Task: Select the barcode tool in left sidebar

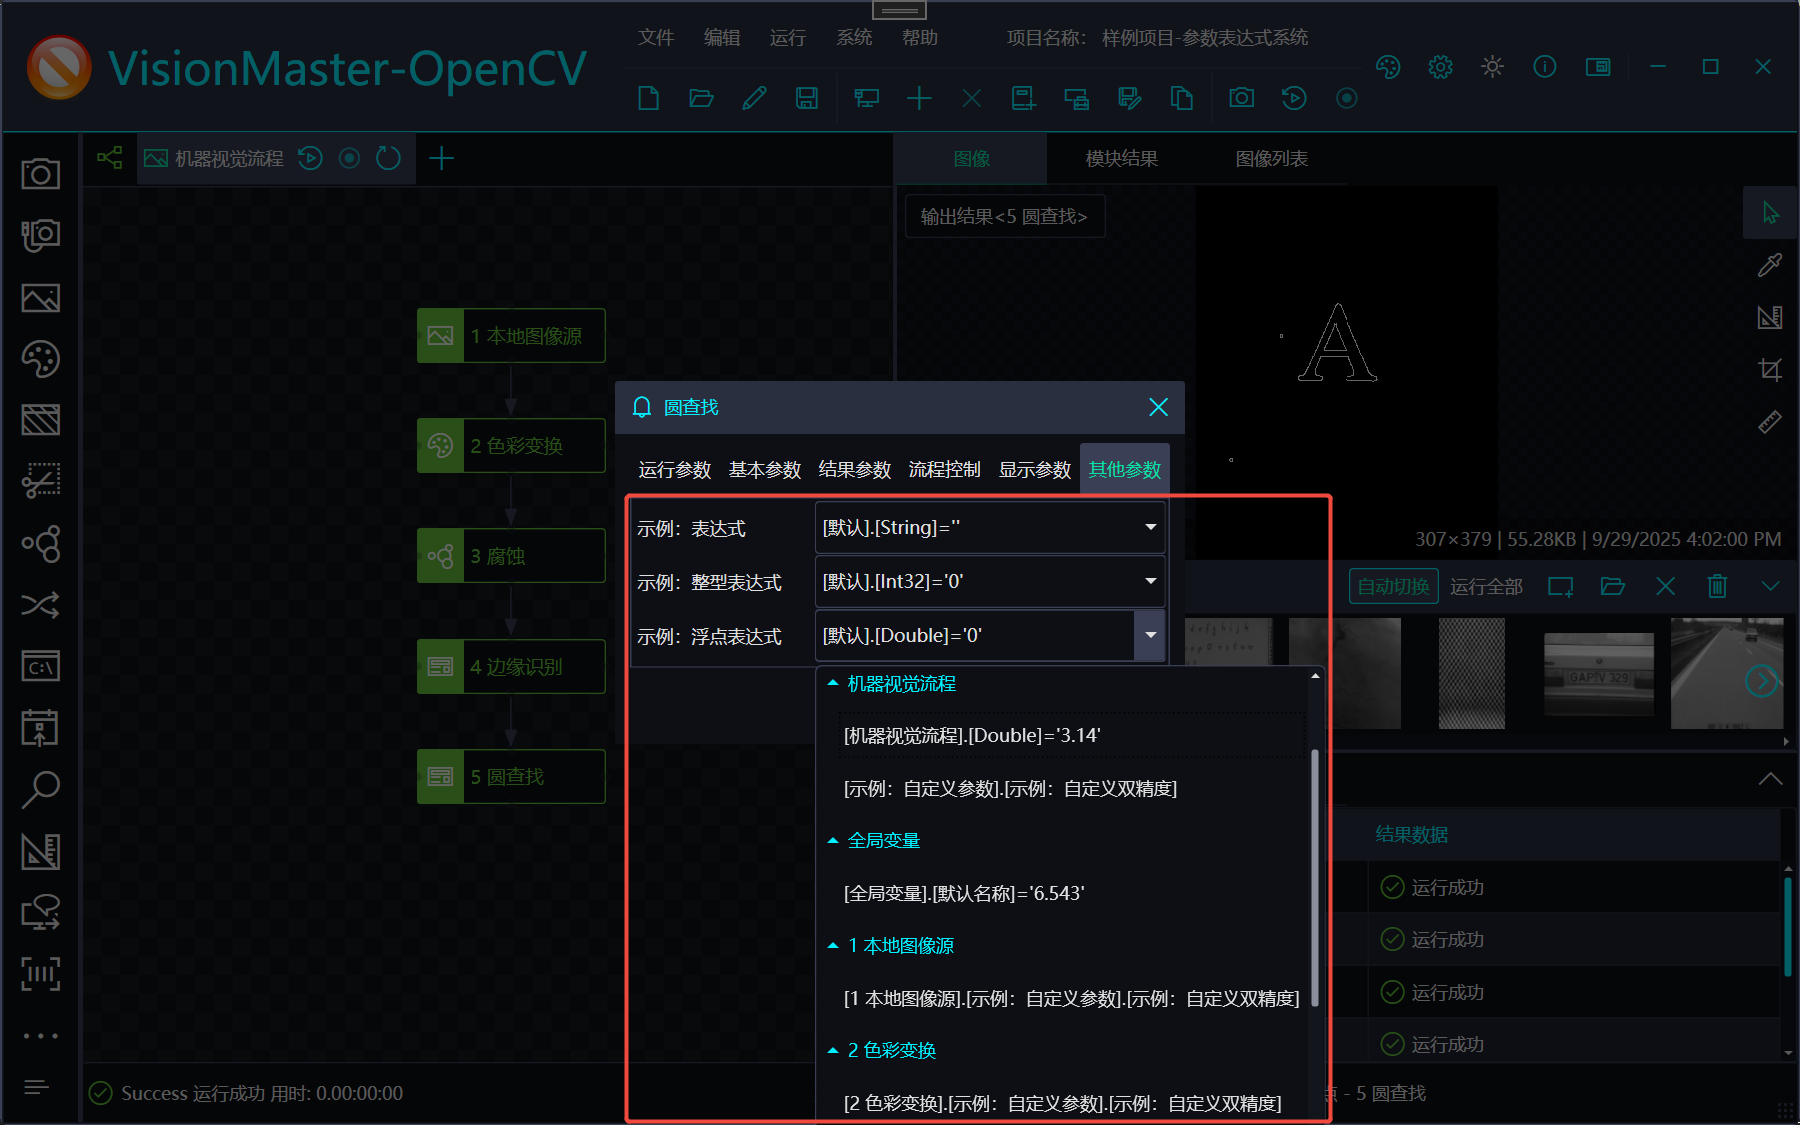Action: point(41,973)
